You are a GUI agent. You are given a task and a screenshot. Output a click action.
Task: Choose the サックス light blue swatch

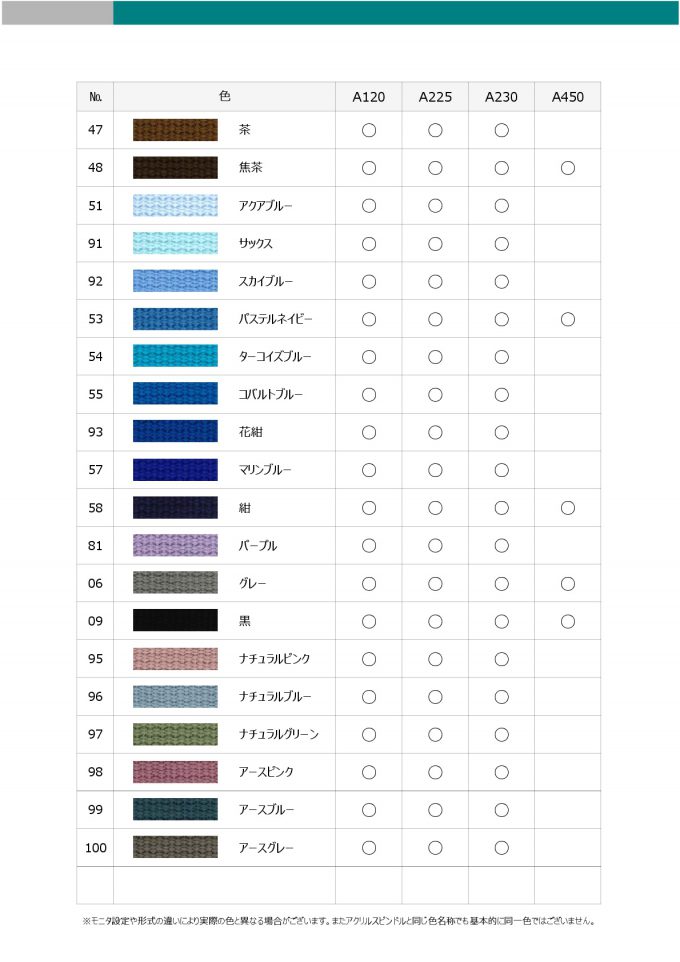coord(175,244)
